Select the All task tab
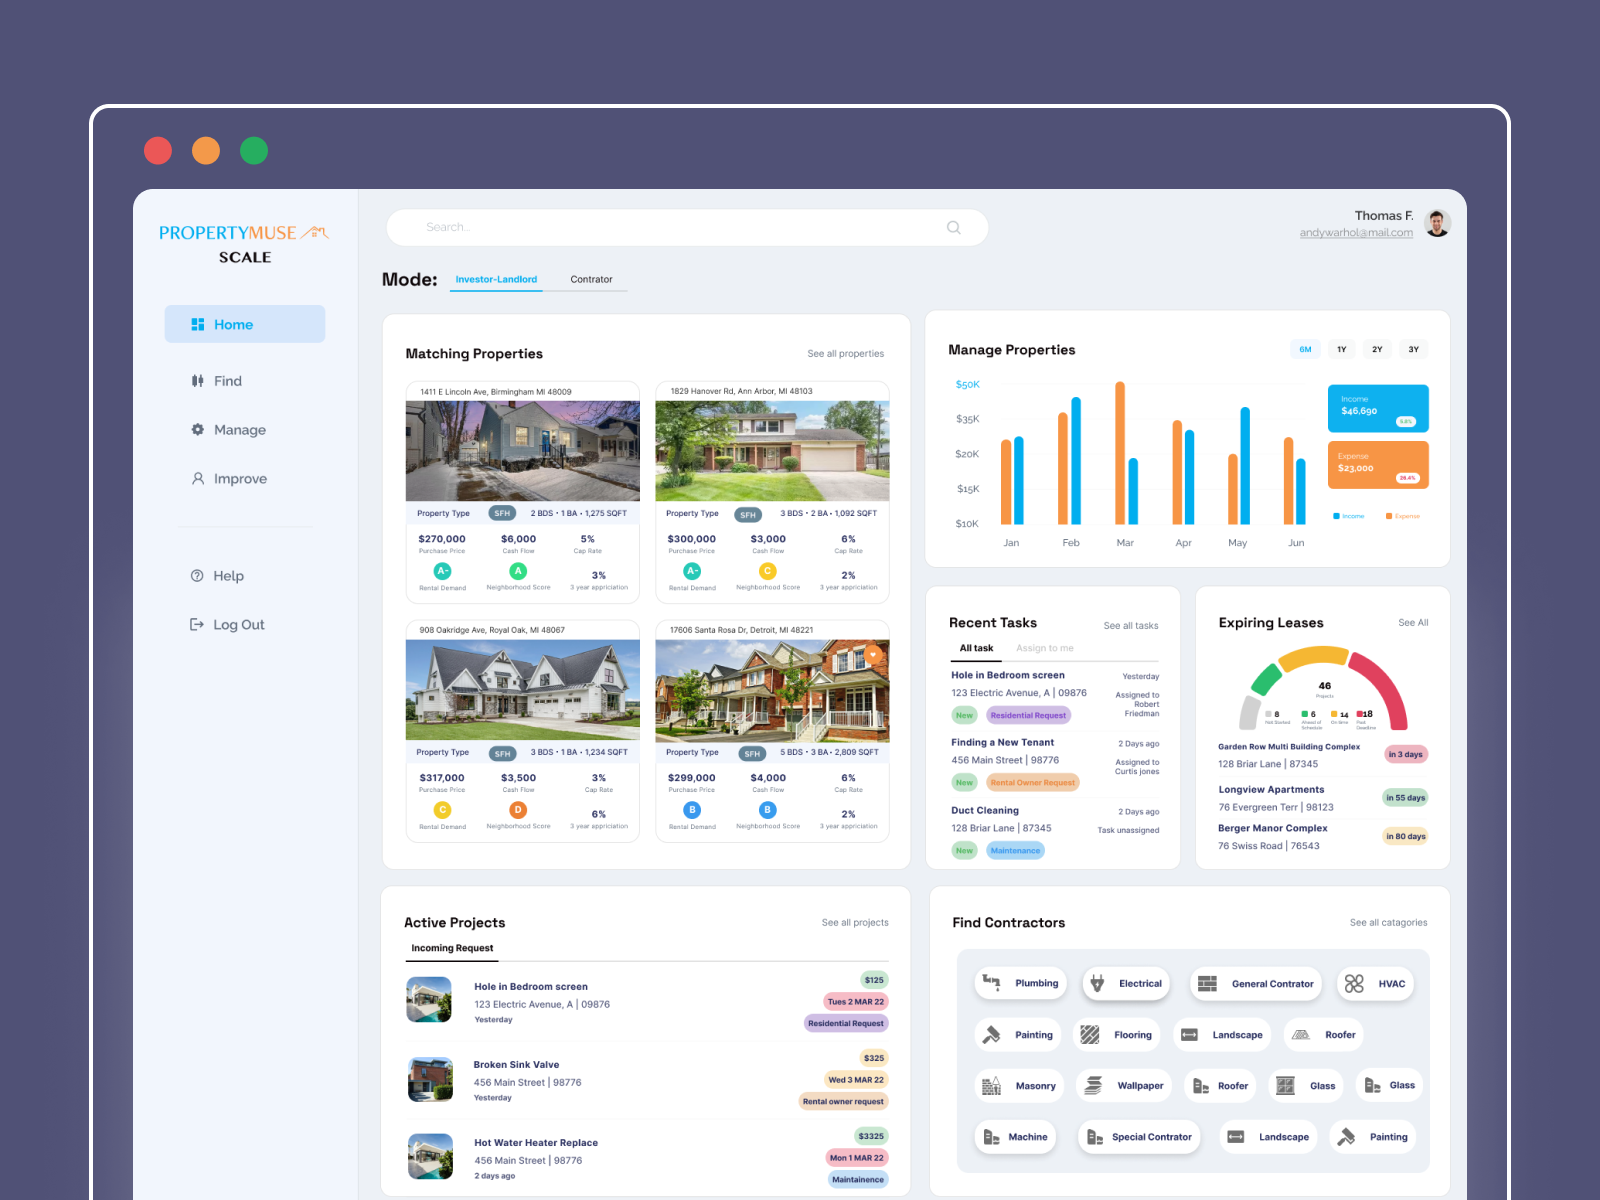This screenshot has height=1200, width=1600. click(x=977, y=648)
